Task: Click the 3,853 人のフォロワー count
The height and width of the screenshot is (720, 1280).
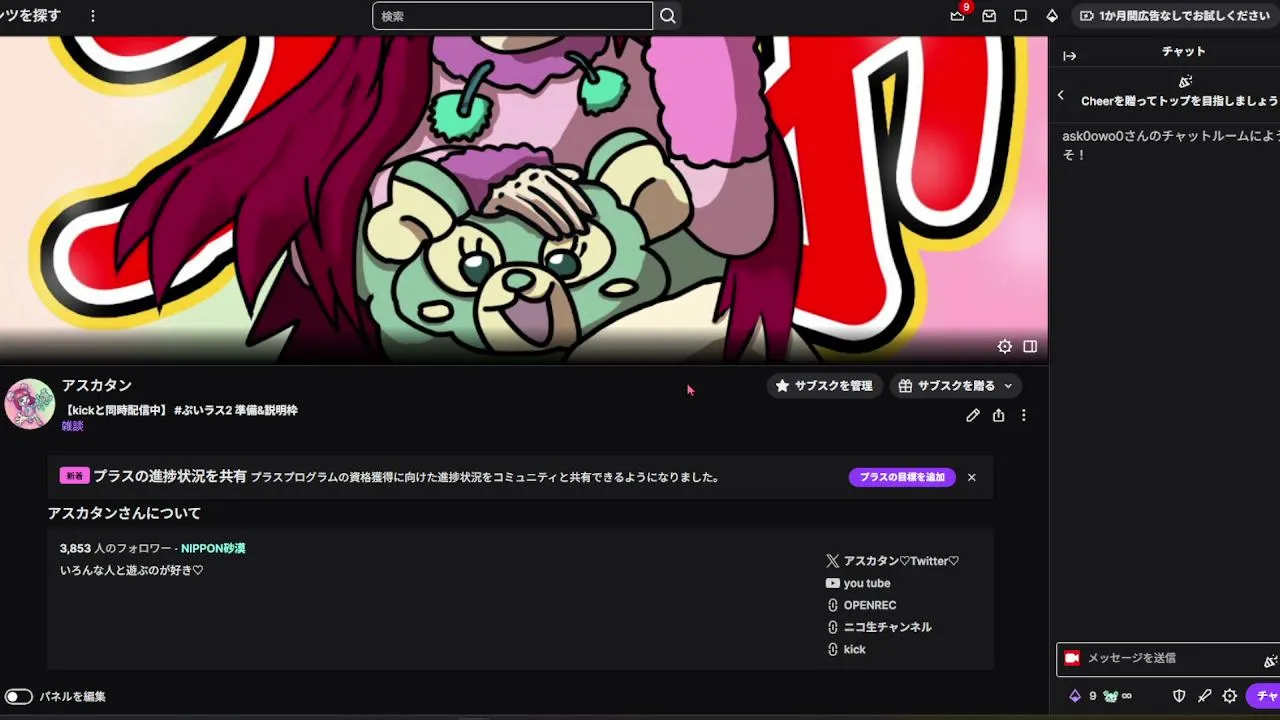Action: pyautogui.click(x=116, y=548)
